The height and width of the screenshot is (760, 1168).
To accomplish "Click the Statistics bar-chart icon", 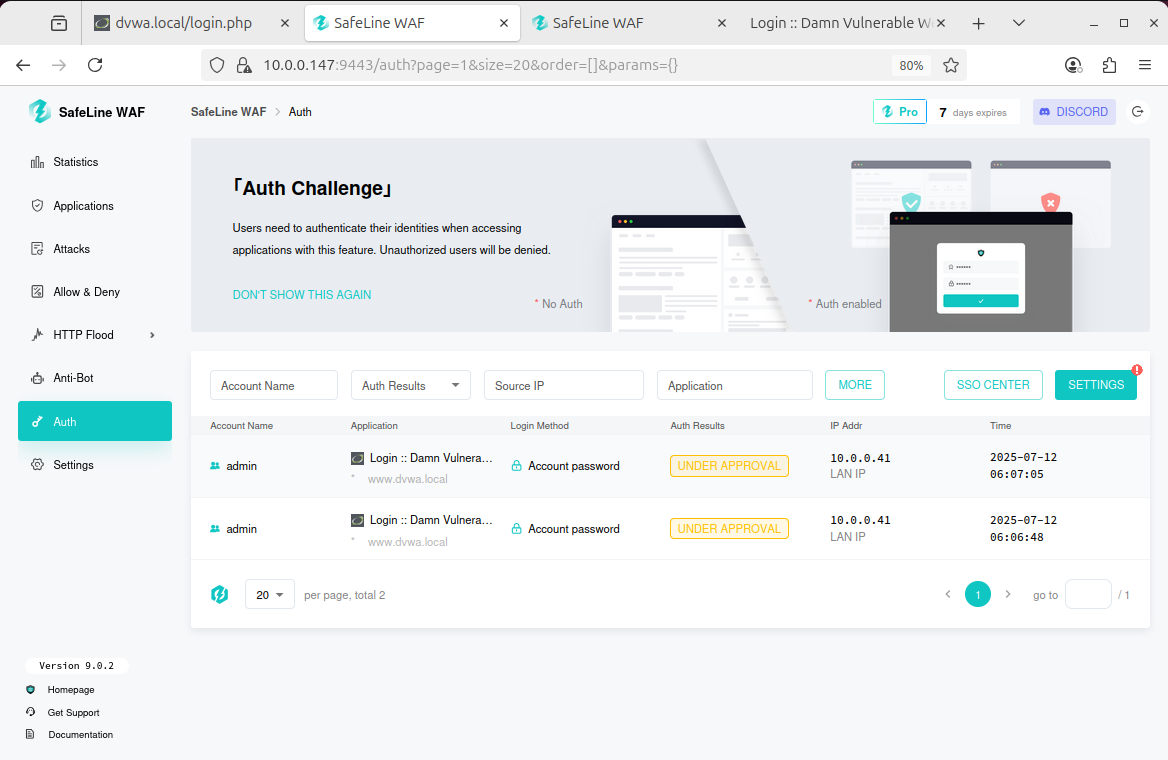I will [37, 162].
